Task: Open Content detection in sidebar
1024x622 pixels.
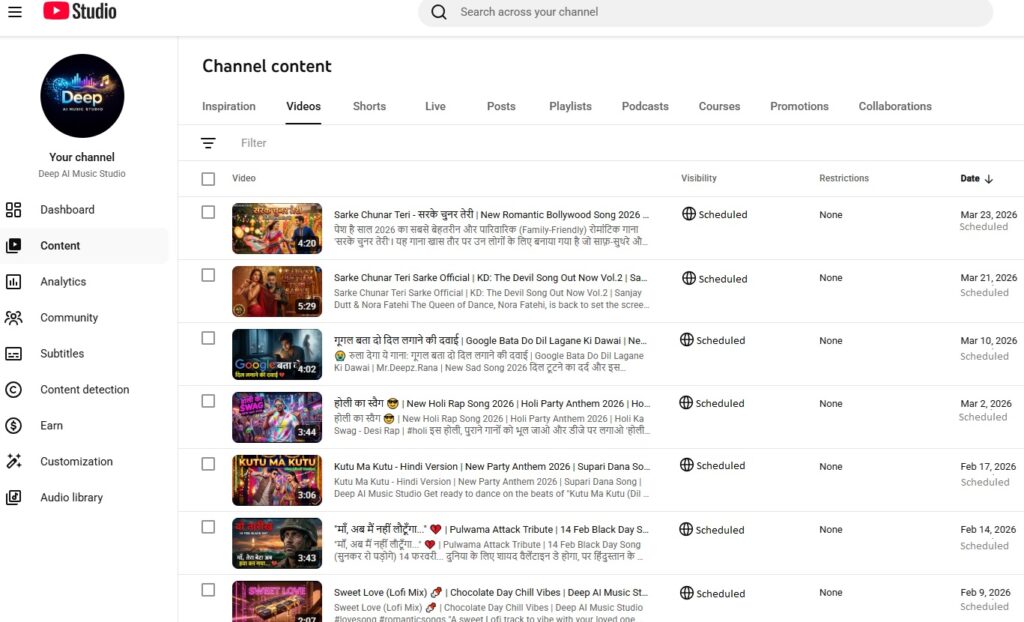Action: [84, 390]
